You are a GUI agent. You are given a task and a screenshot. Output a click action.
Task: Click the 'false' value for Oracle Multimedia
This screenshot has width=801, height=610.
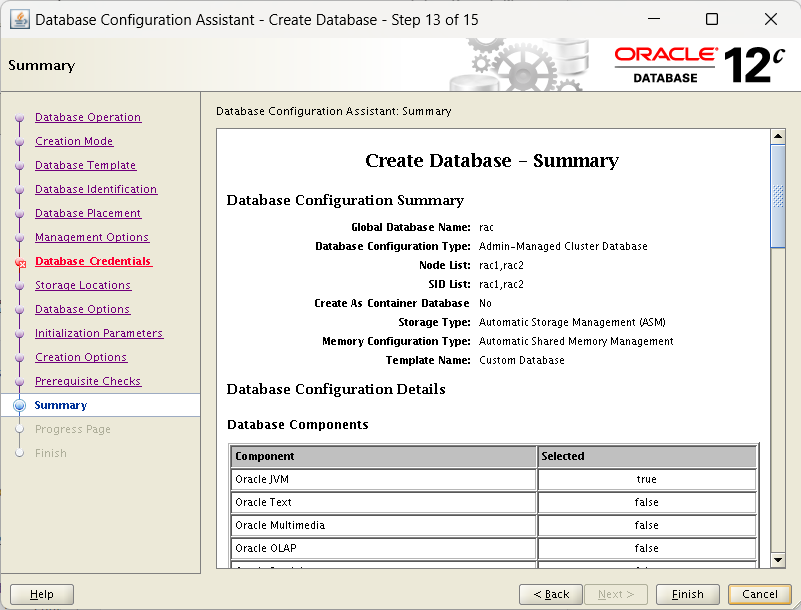point(647,525)
